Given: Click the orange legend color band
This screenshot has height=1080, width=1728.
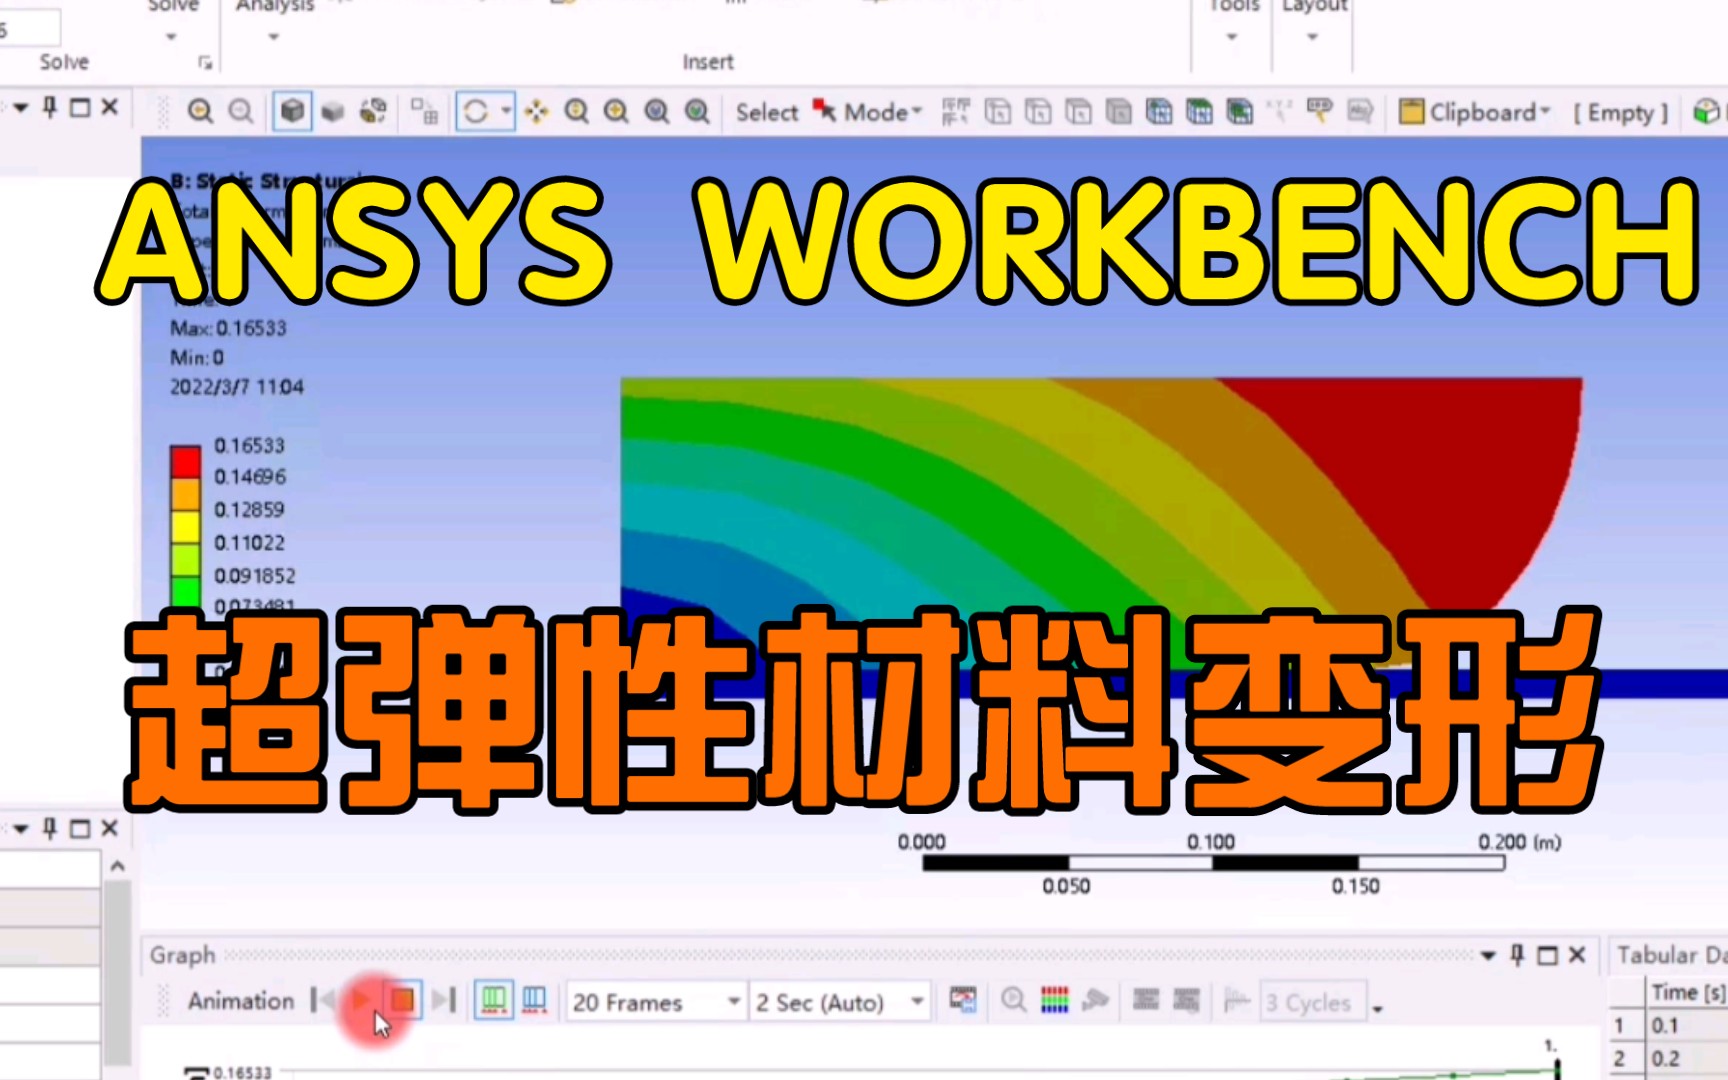Looking at the screenshot, I should (185, 495).
